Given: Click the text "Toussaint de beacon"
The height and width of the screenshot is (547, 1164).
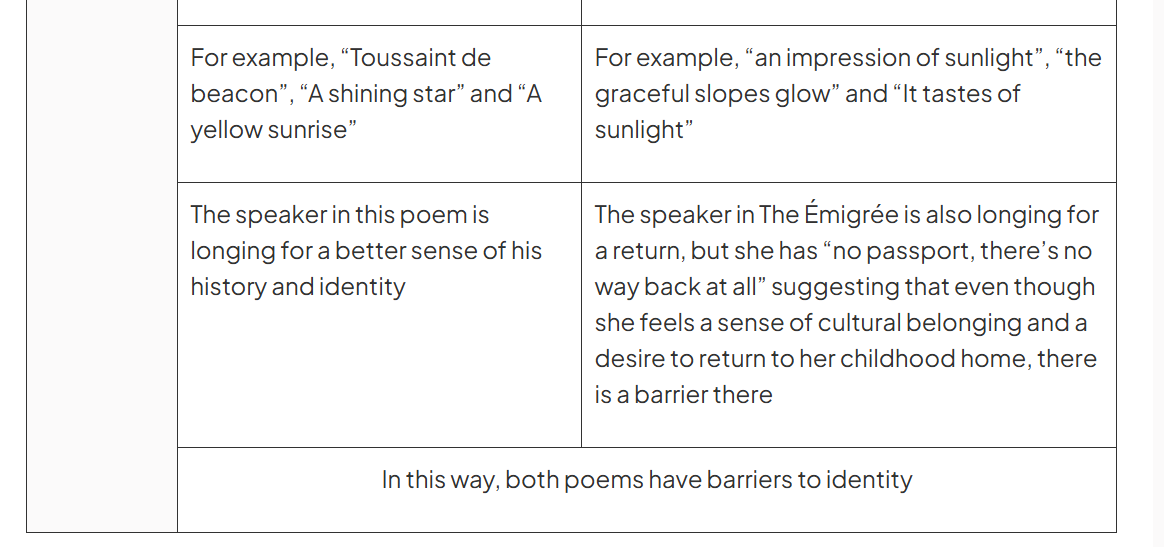Looking at the screenshot, I should point(341,76).
